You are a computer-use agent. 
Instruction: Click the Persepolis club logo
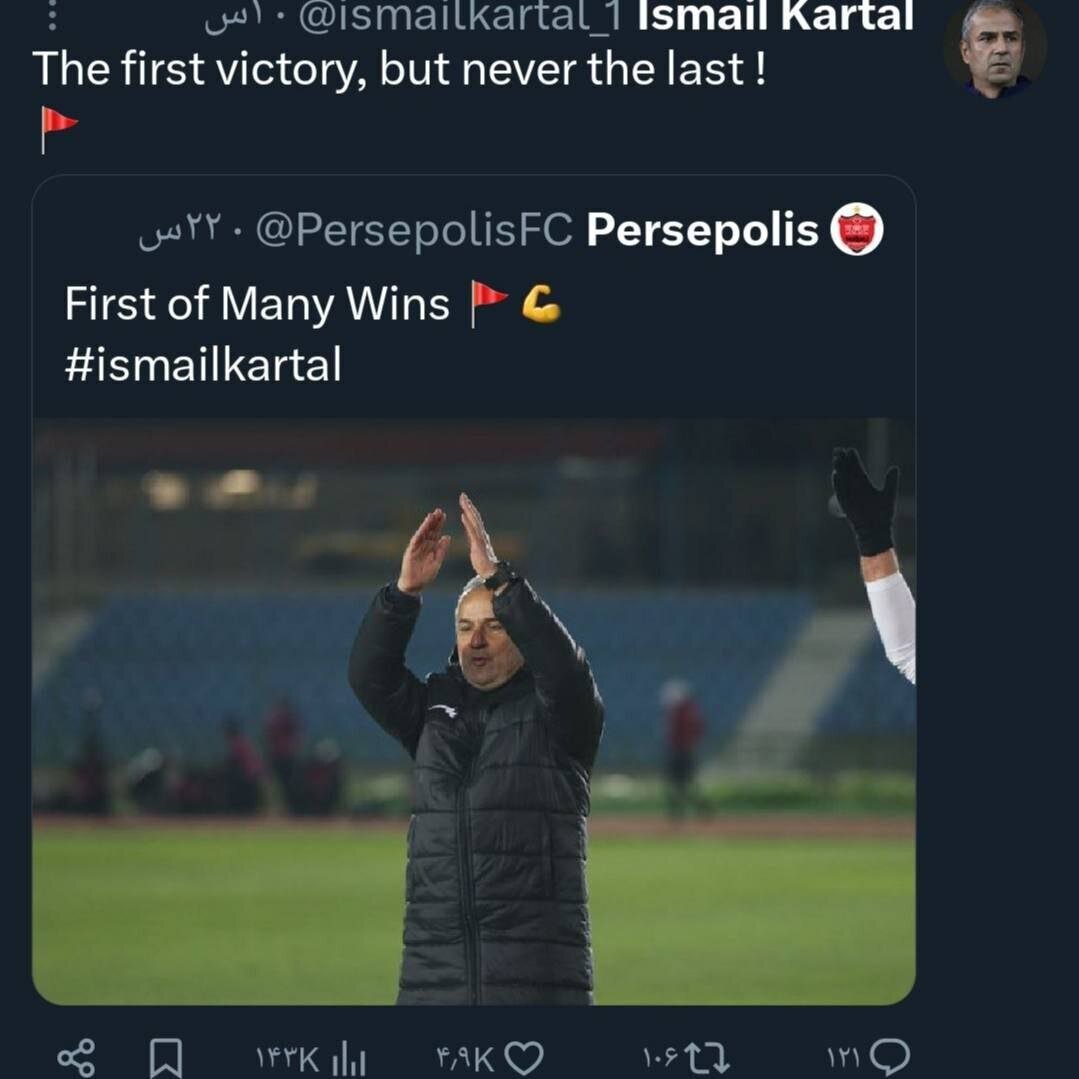(x=858, y=229)
